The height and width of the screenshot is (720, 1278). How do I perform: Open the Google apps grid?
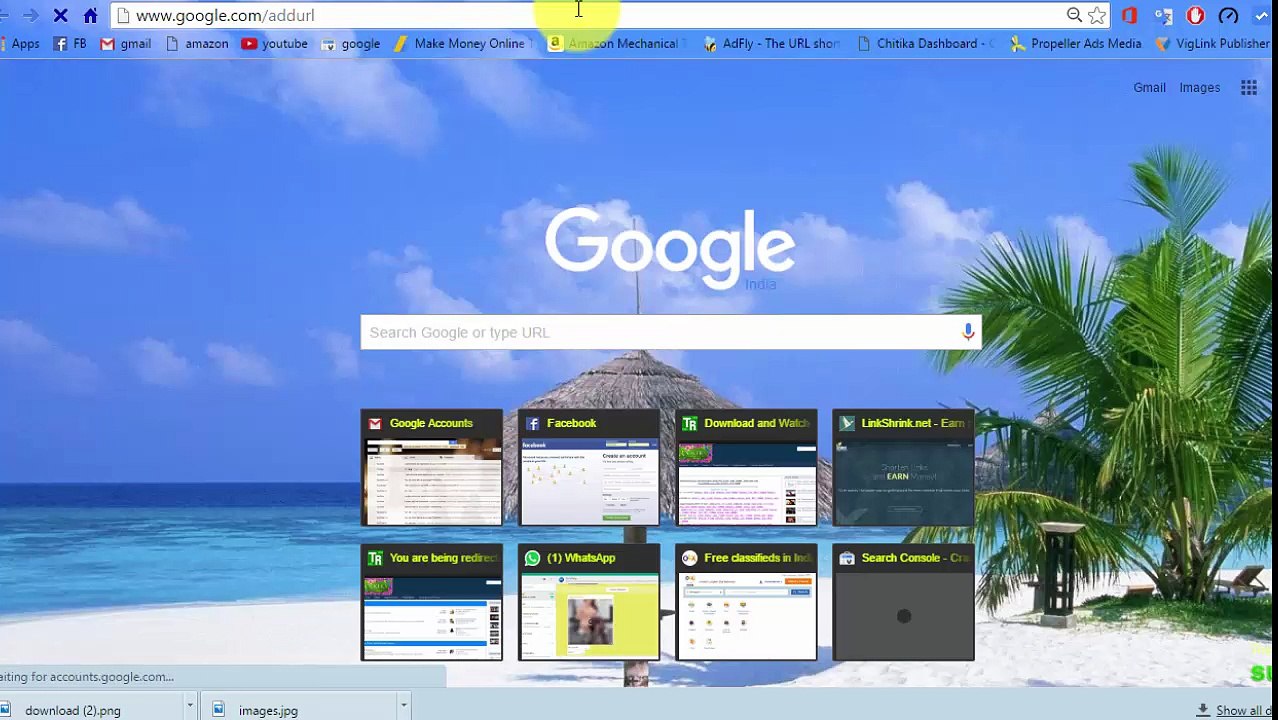click(1249, 88)
